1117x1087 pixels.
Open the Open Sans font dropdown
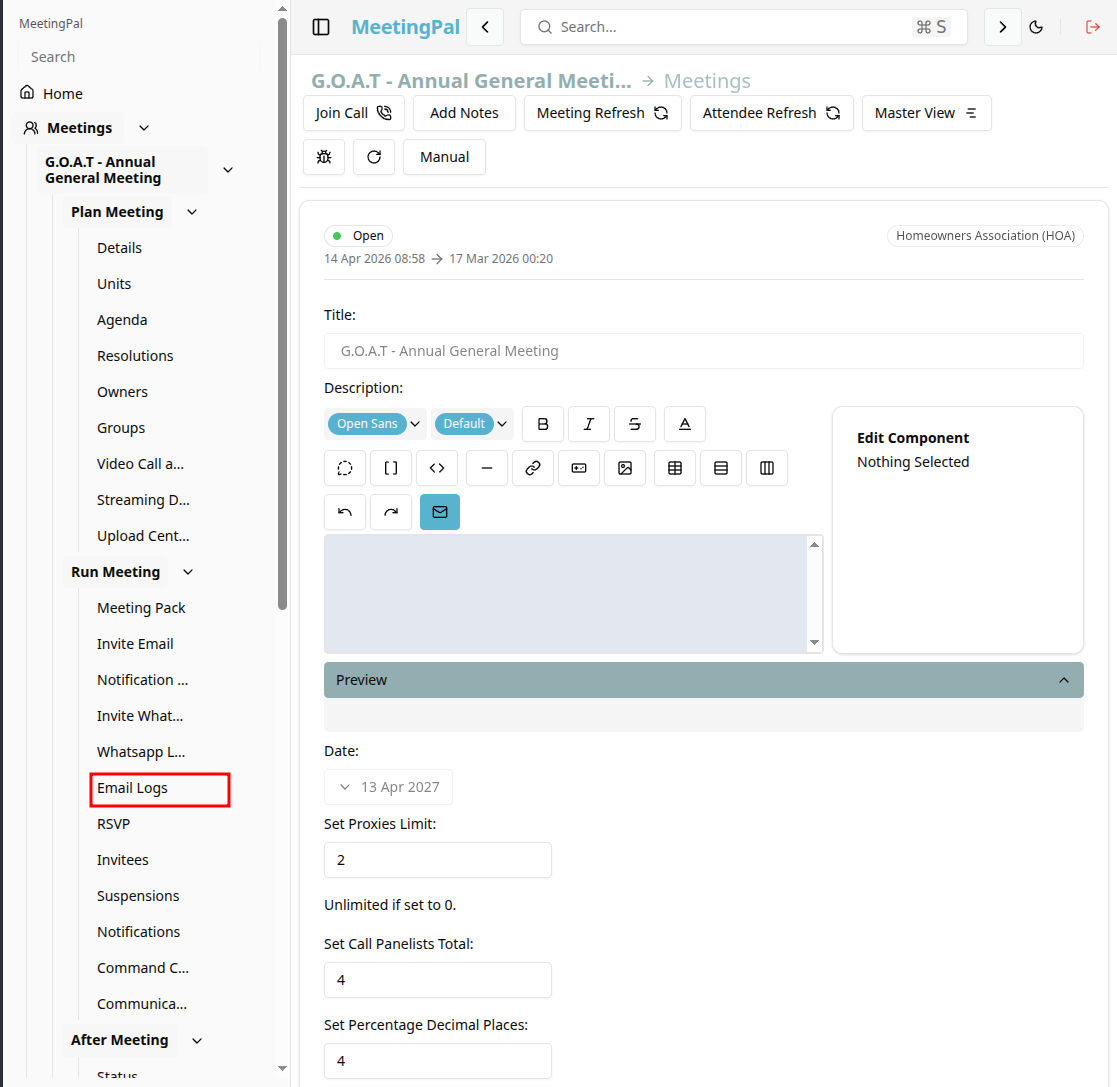(374, 424)
